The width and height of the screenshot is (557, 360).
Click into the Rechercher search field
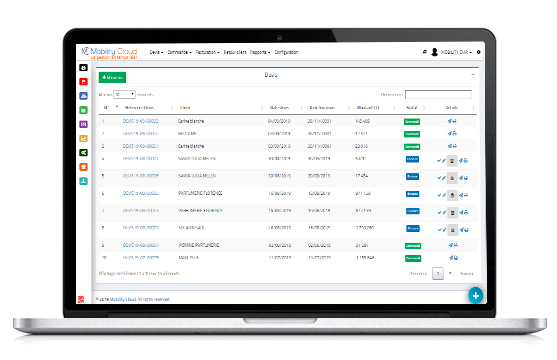[438, 95]
